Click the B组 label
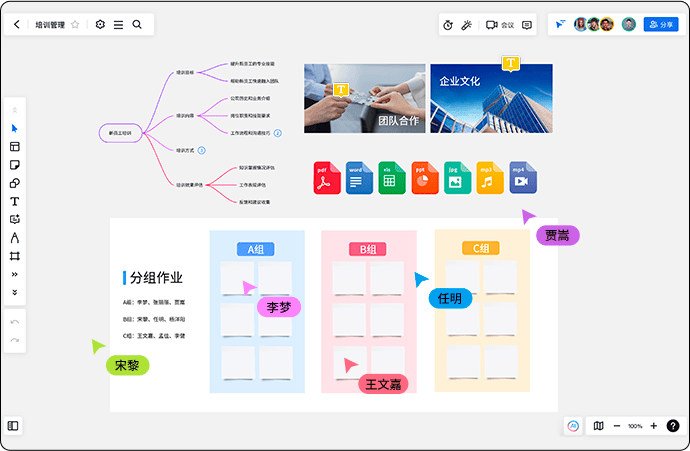690x451 pixels. point(368,249)
